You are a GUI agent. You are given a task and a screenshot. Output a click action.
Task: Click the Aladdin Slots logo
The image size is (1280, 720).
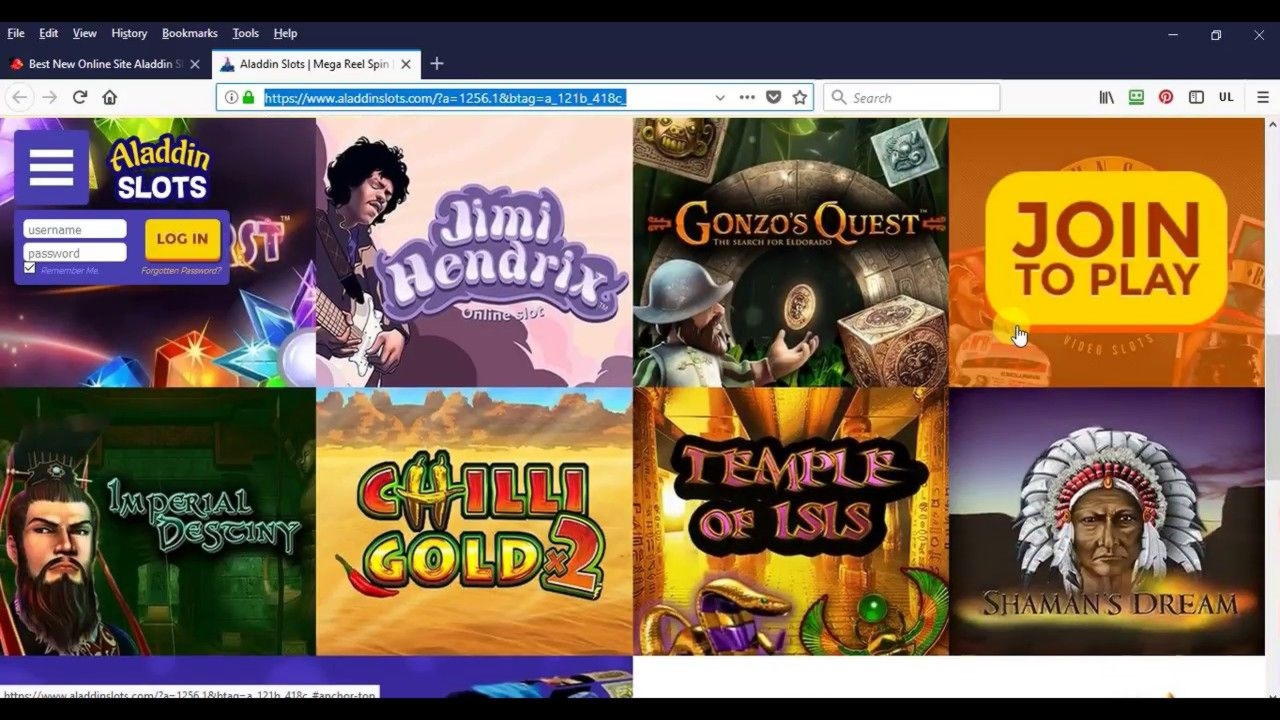pyautogui.click(x=160, y=170)
